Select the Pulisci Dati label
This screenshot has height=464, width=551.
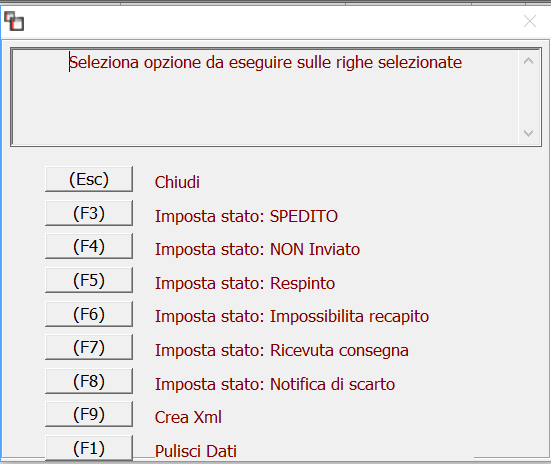click(x=196, y=451)
